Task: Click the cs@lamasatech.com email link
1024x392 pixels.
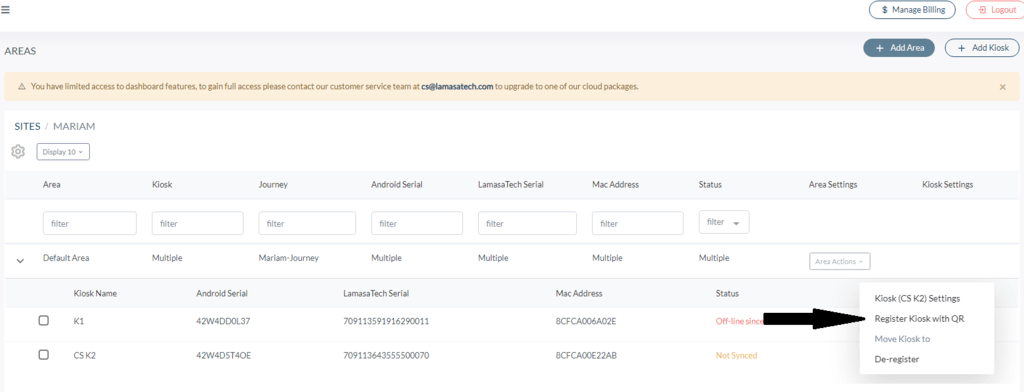Action: pos(457,86)
